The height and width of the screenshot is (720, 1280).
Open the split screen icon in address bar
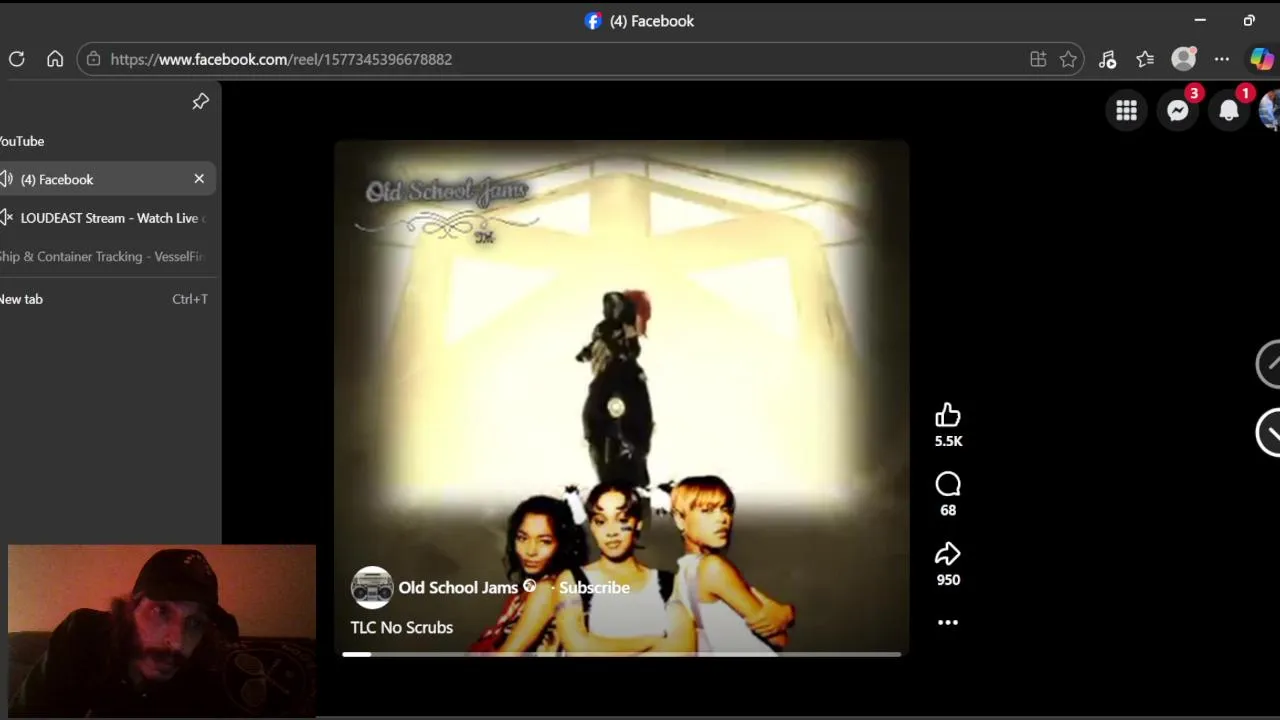tap(1038, 59)
